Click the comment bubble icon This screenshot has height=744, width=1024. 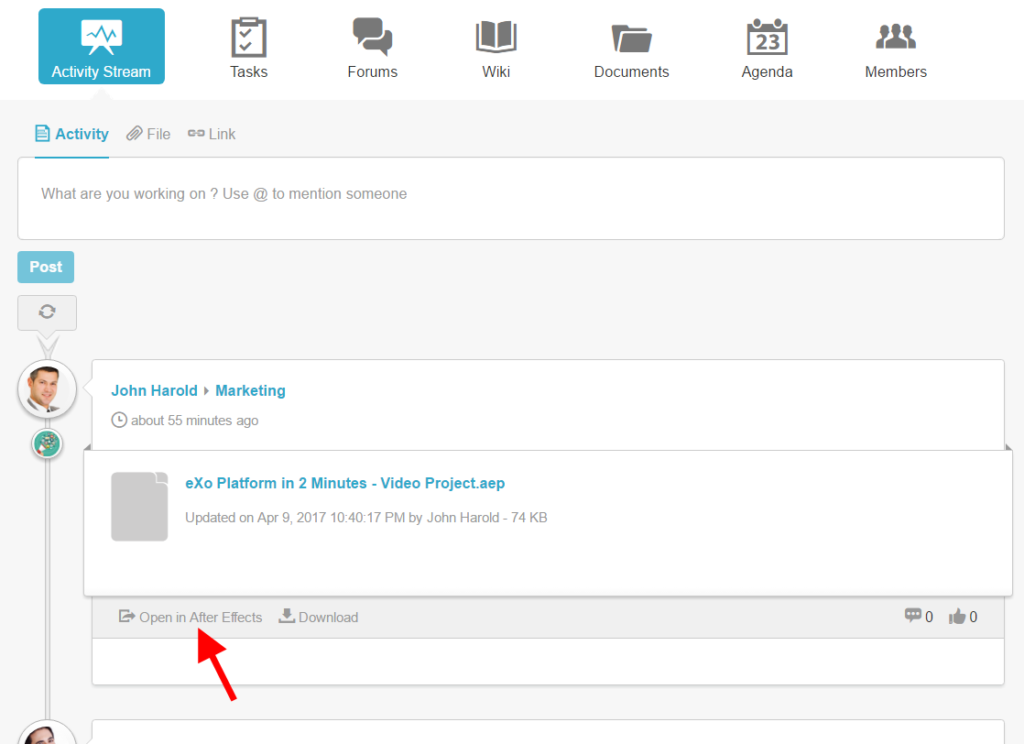pos(913,615)
